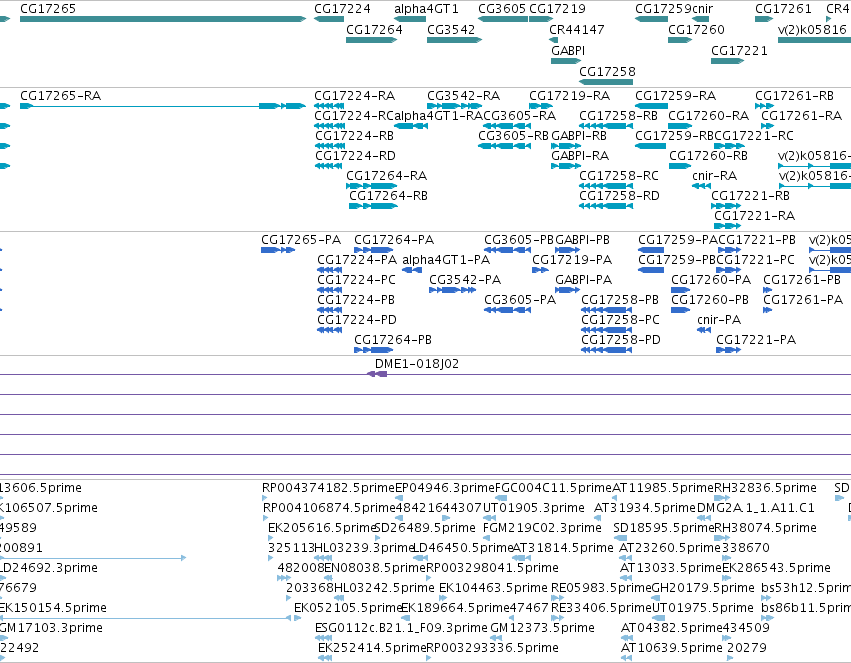Click the EP04946.3prime EST label
The width and height of the screenshot is (851, 663).
pyautogui.click(x=445, y=488)
